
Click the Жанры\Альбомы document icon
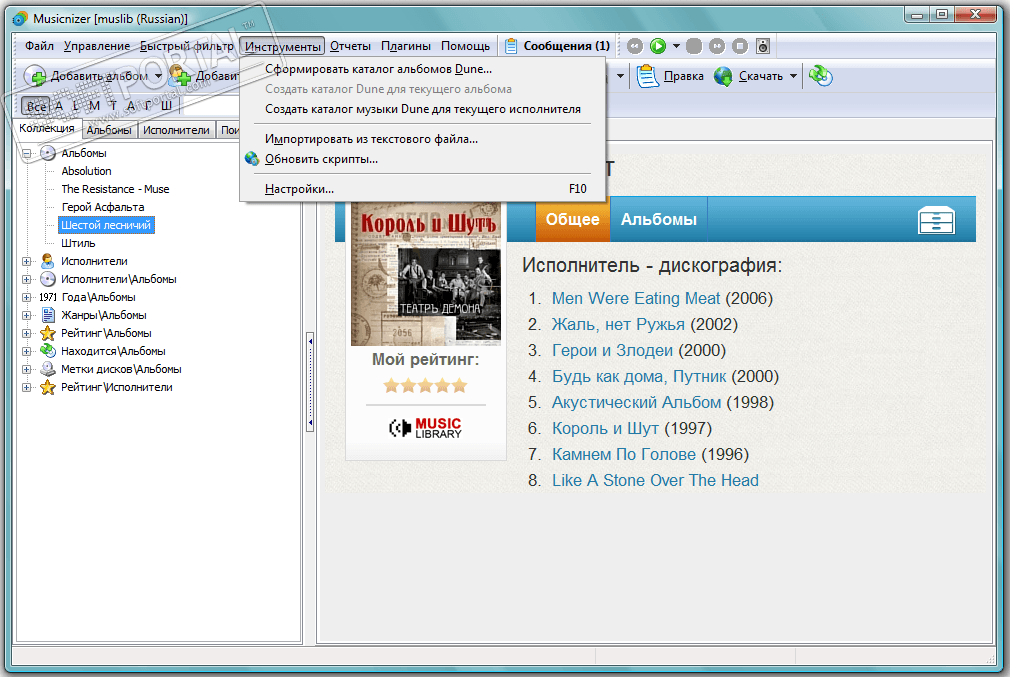tap(48, 315)
